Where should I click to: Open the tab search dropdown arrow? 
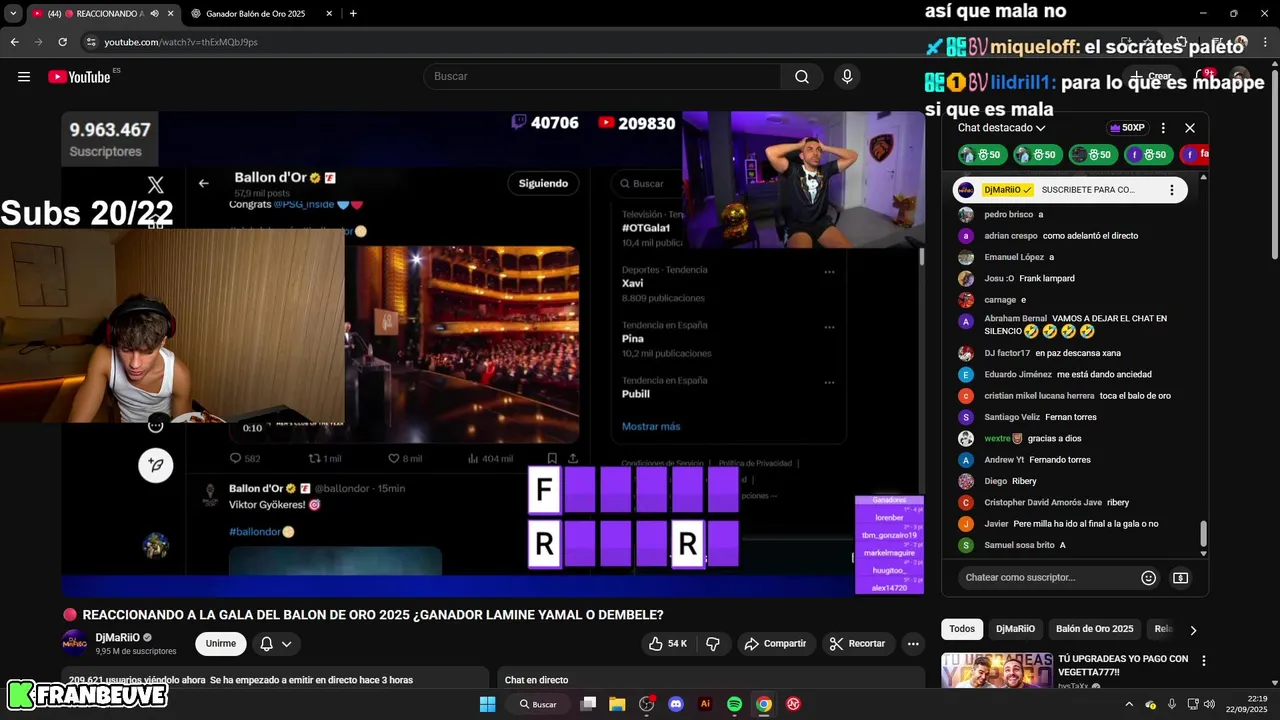point(13,13)
